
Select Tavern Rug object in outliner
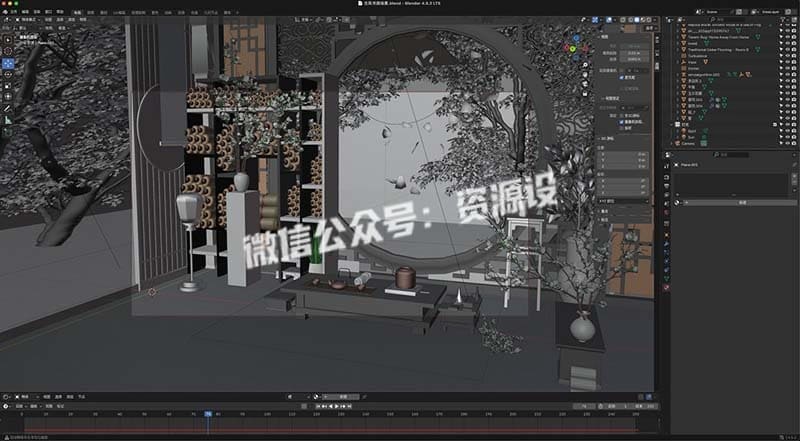coord(718,37)
